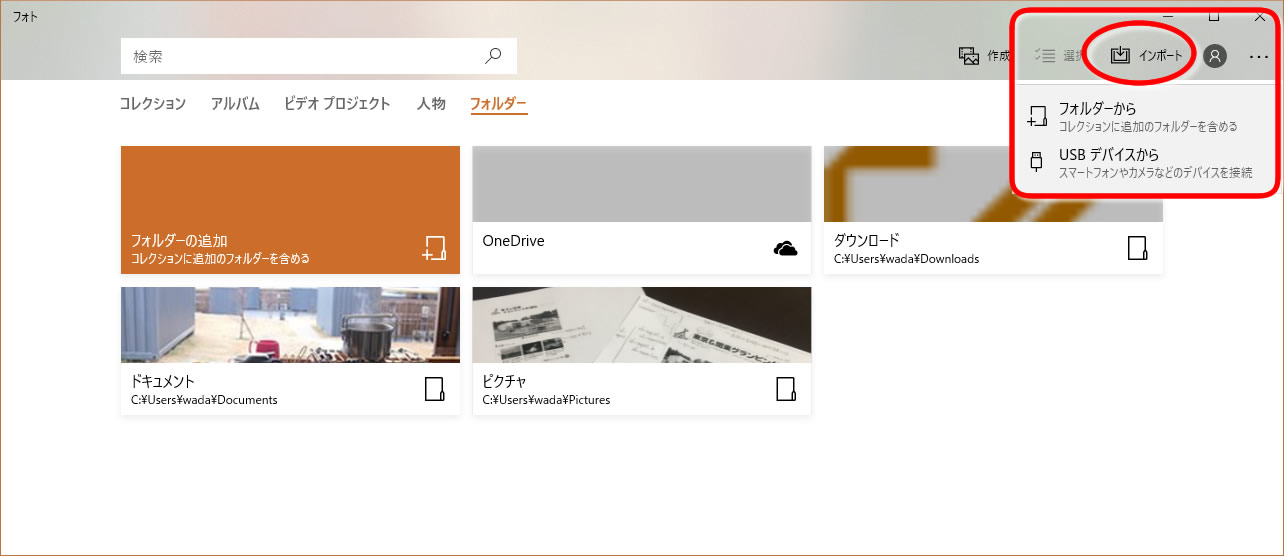Viewport: 1284px width, 556px height.
Task: Open the ドキュメント folder thumbnail
Action: (x=290, y=325)
